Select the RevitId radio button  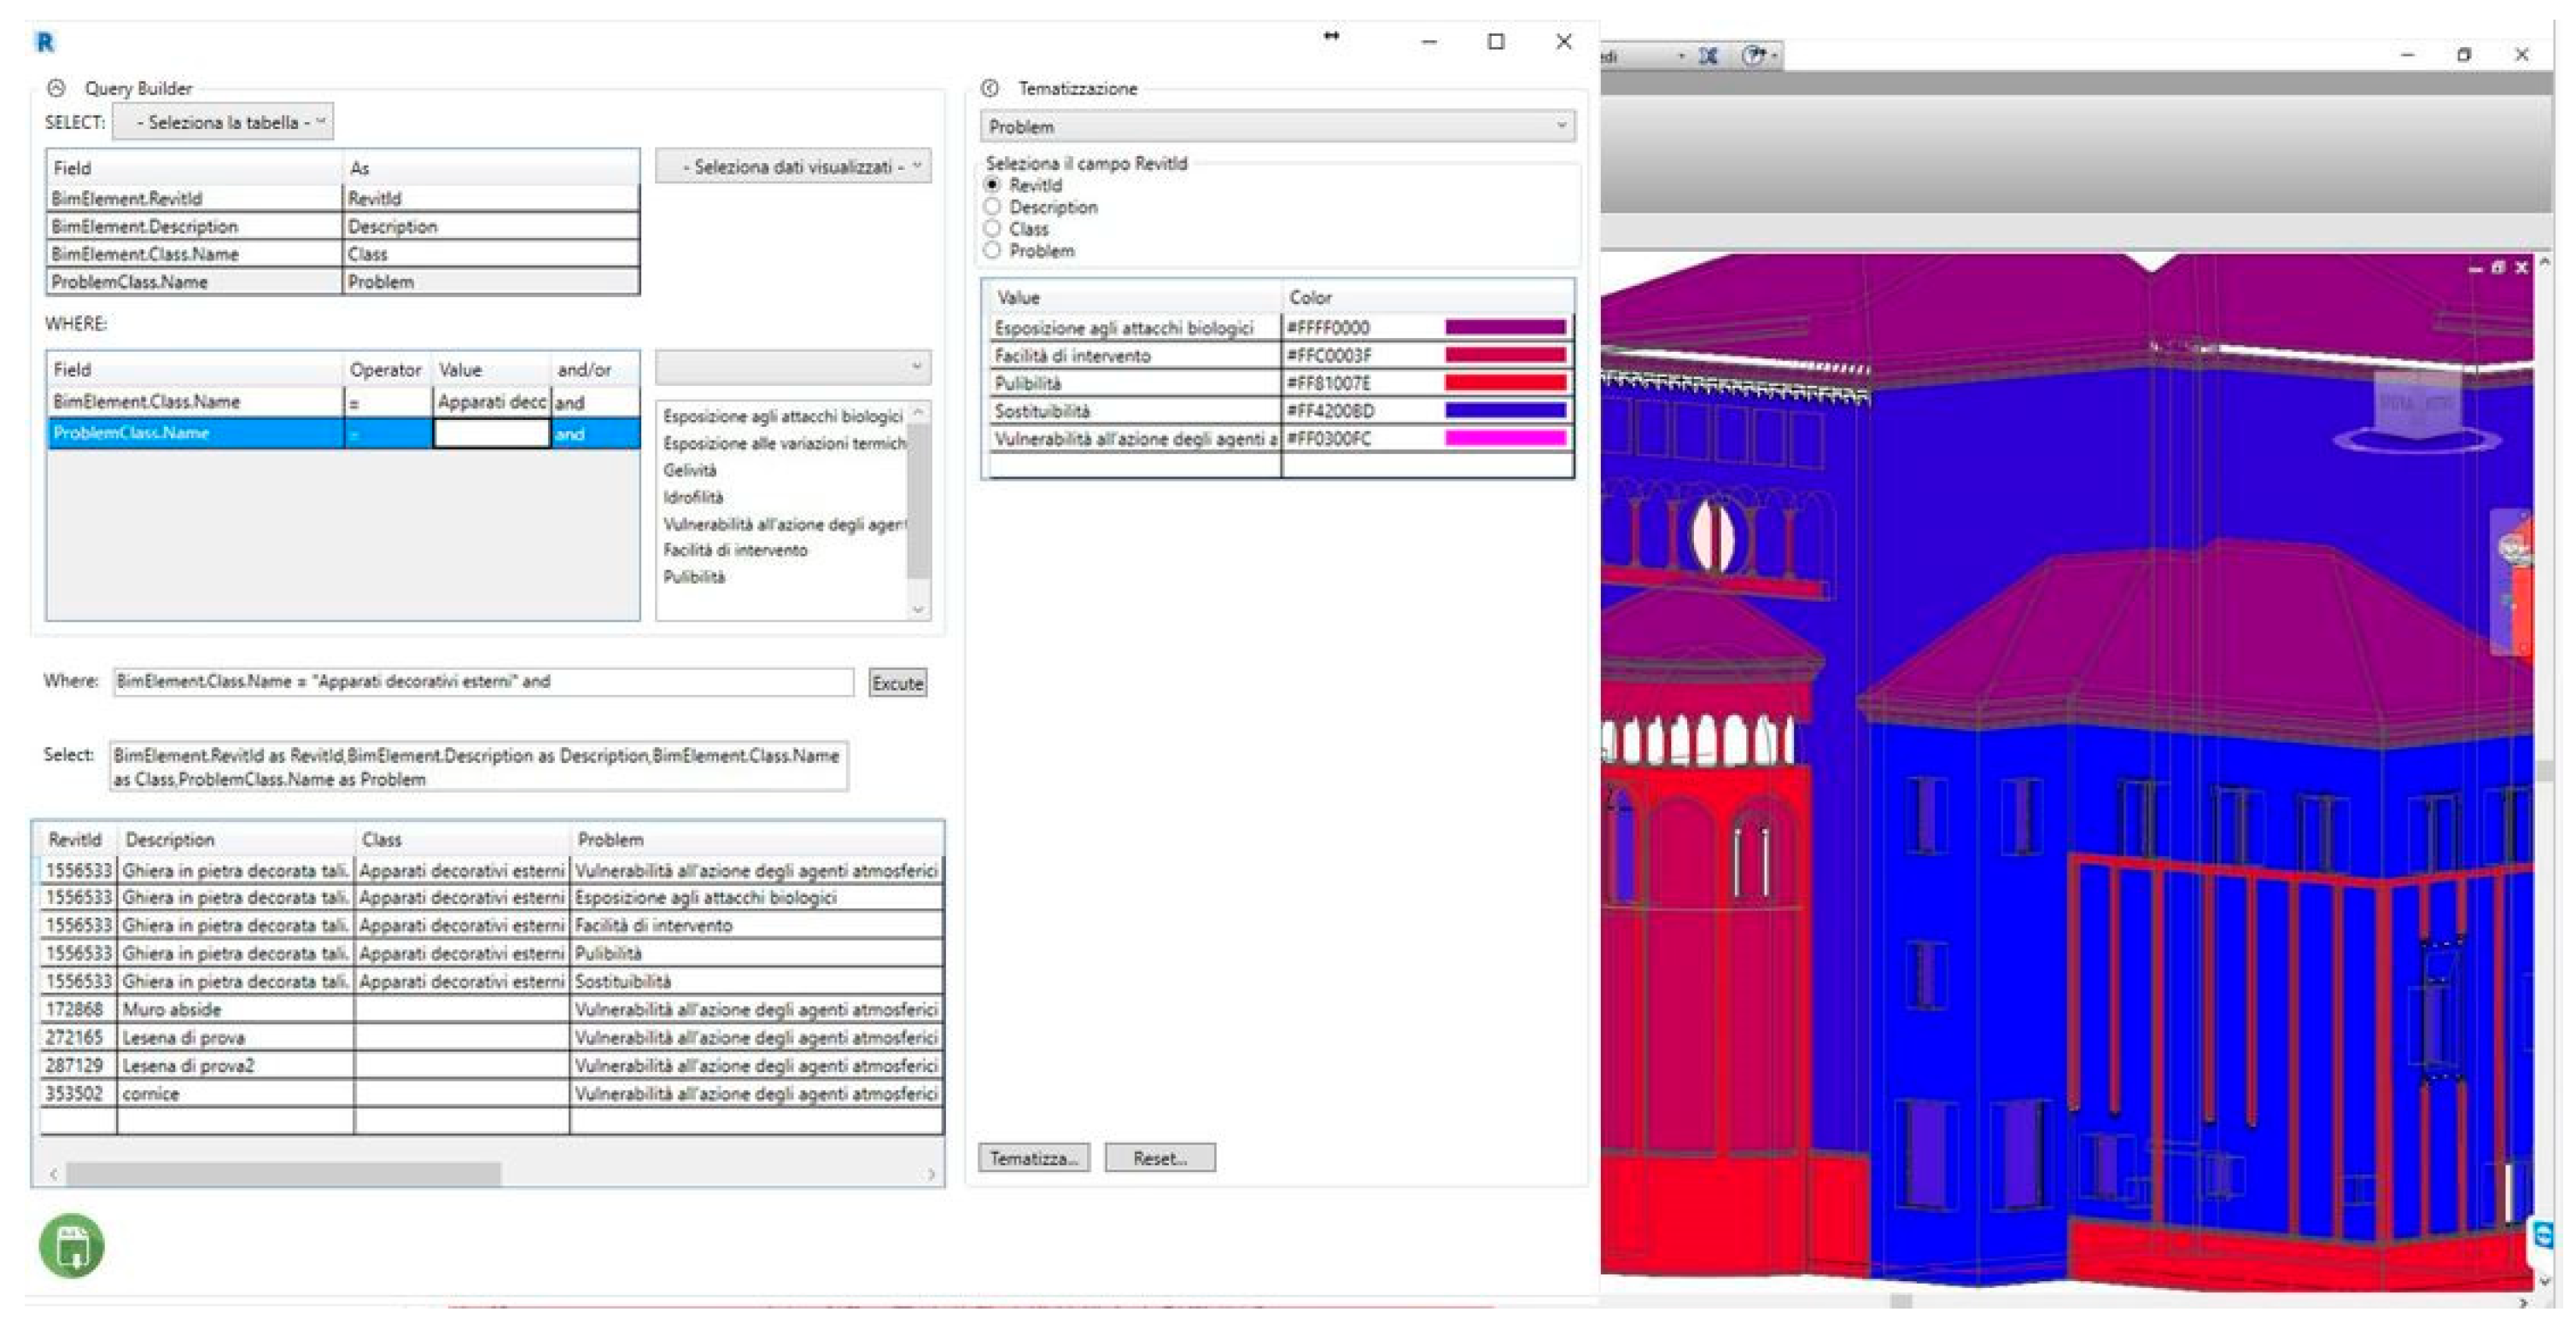[993, 185]
